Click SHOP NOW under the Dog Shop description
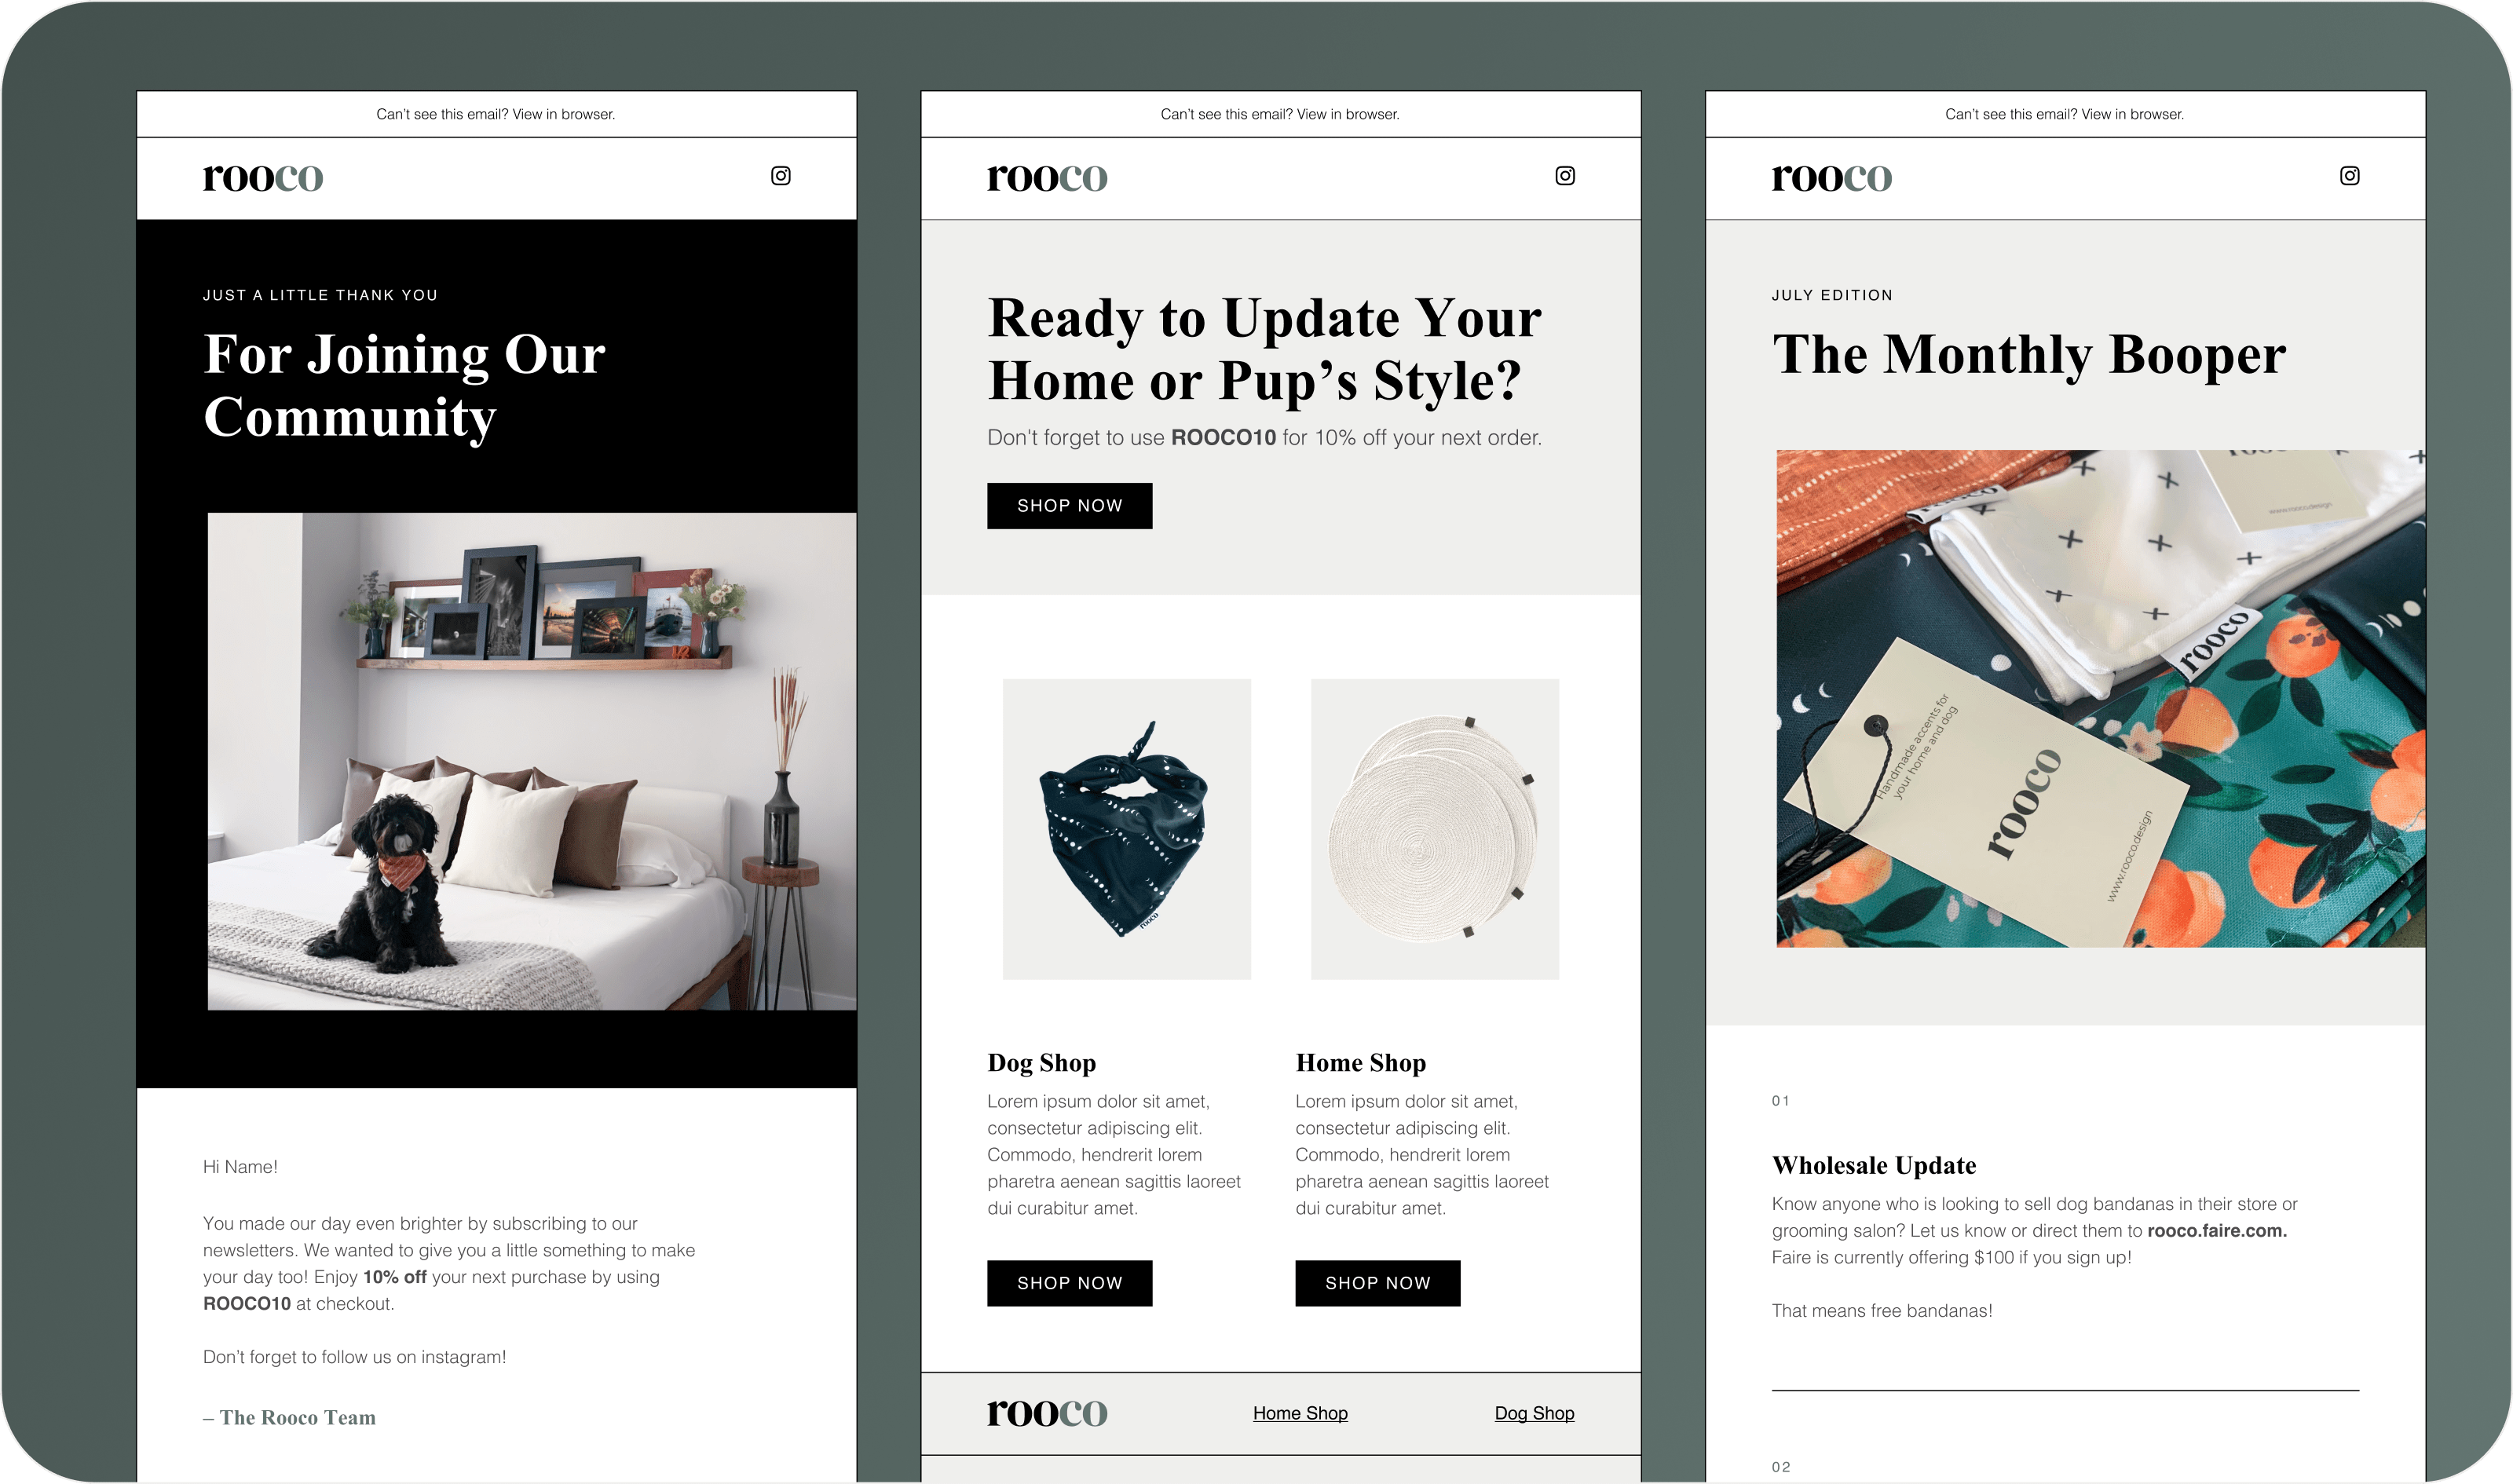The image size is (2513, 1484). click(x=1069, y=1283)
